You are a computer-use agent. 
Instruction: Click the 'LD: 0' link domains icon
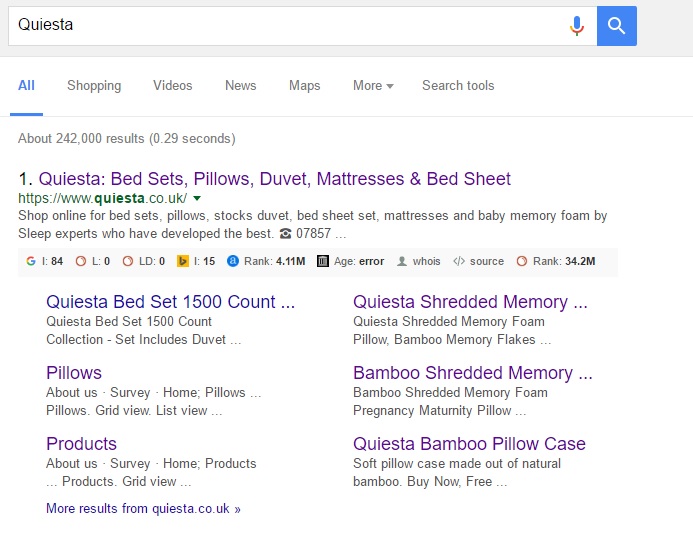point(128,261)
